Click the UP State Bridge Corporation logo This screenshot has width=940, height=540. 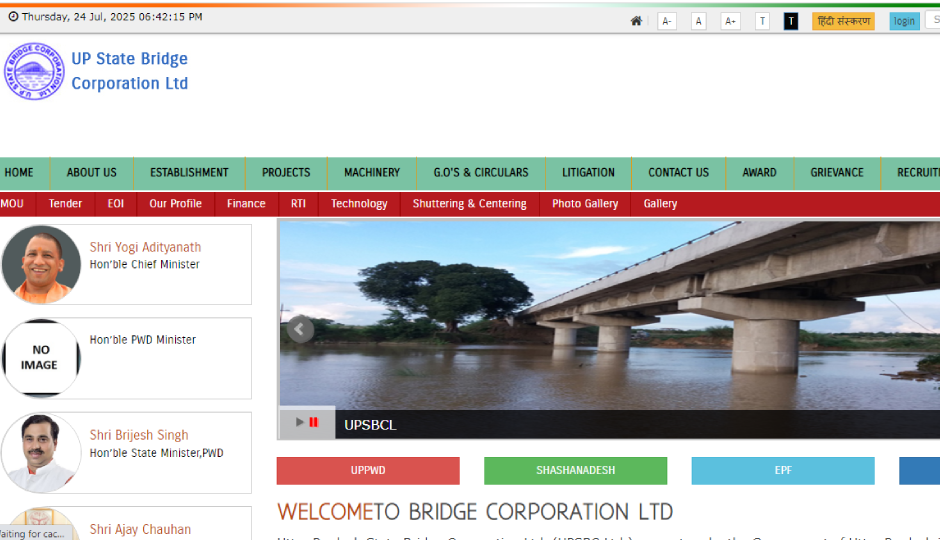35,71
